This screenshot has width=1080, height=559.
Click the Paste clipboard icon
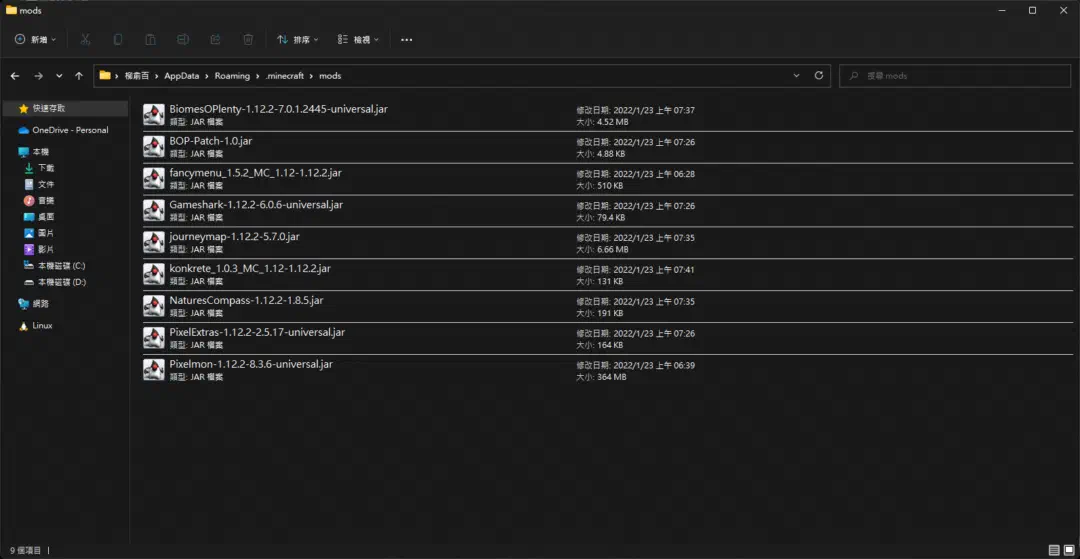150,40
